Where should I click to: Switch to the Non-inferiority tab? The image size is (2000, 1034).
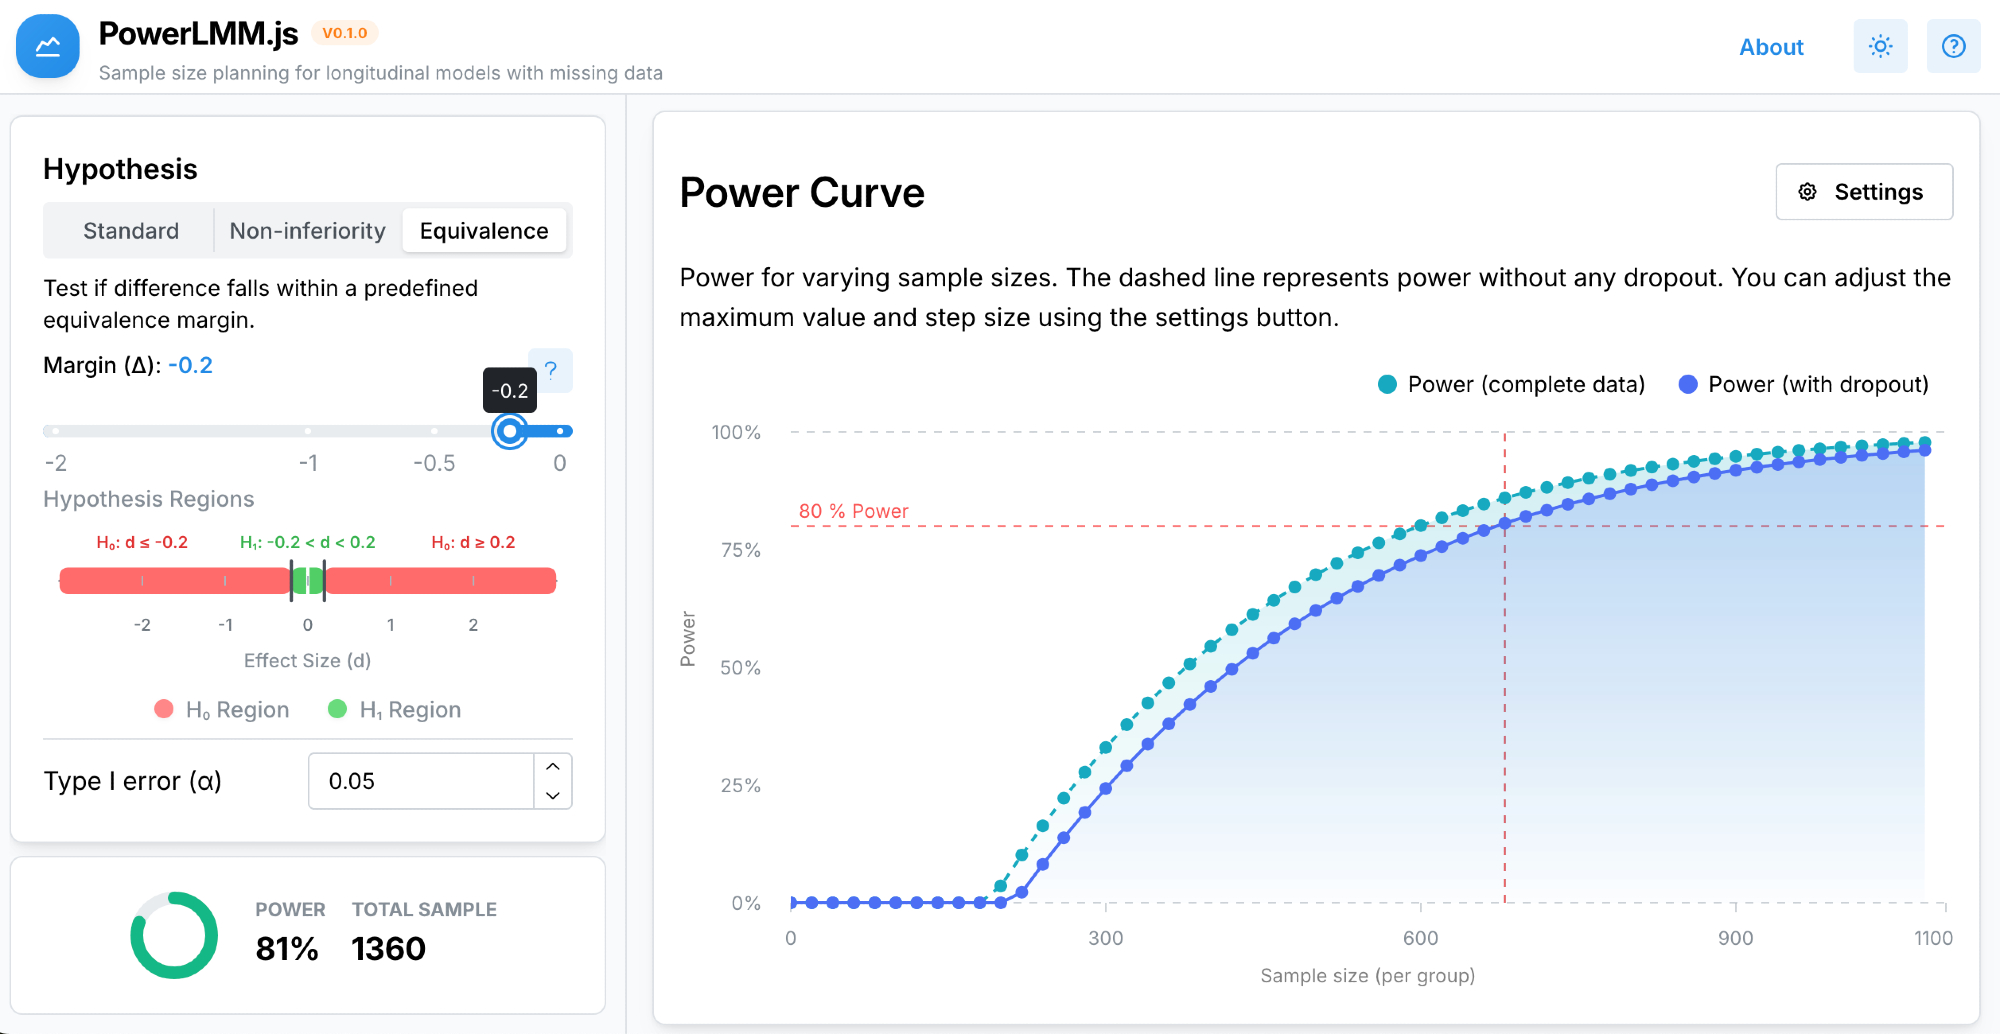(x=307, y=231)
